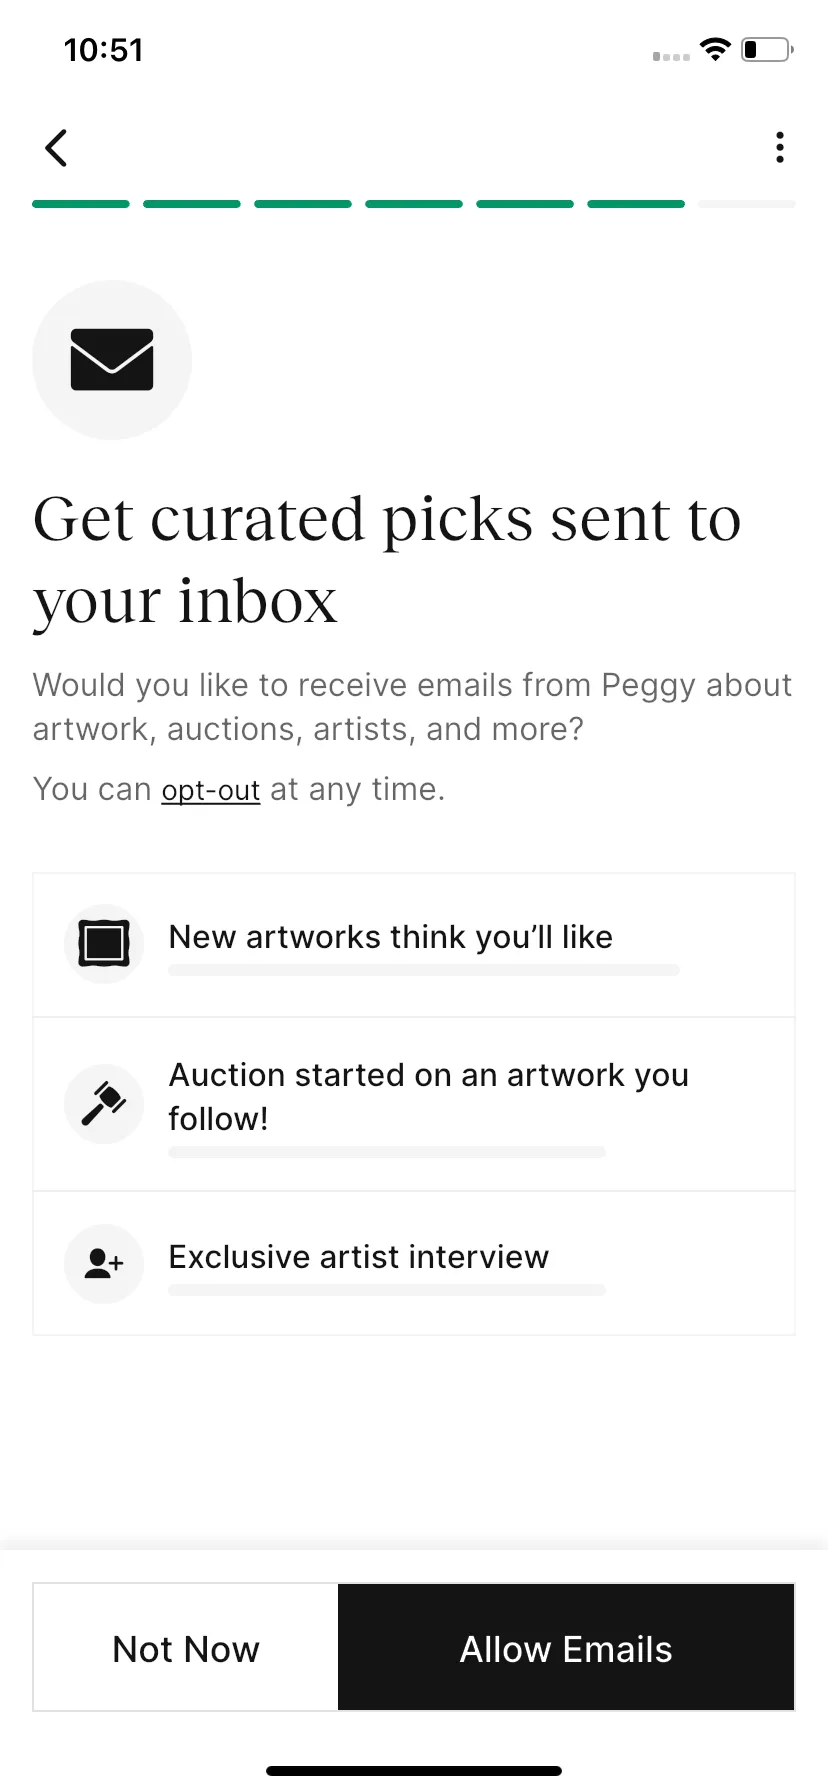Tap the sixth green progress segment
828x1792 pixels.
coord(636,204)
